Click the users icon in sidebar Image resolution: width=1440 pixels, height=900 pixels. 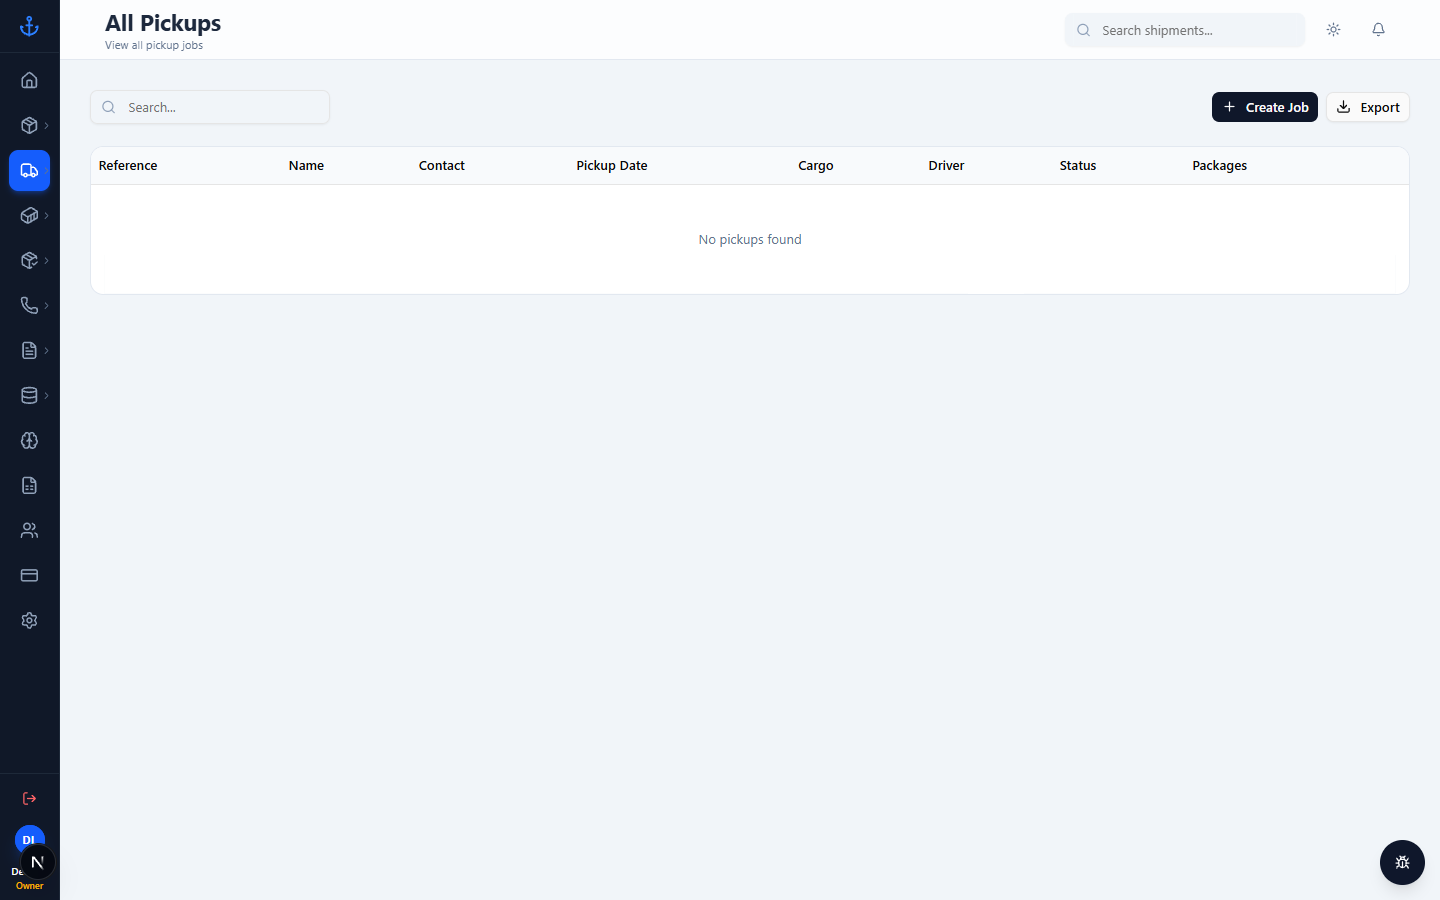tap(29, 530)
